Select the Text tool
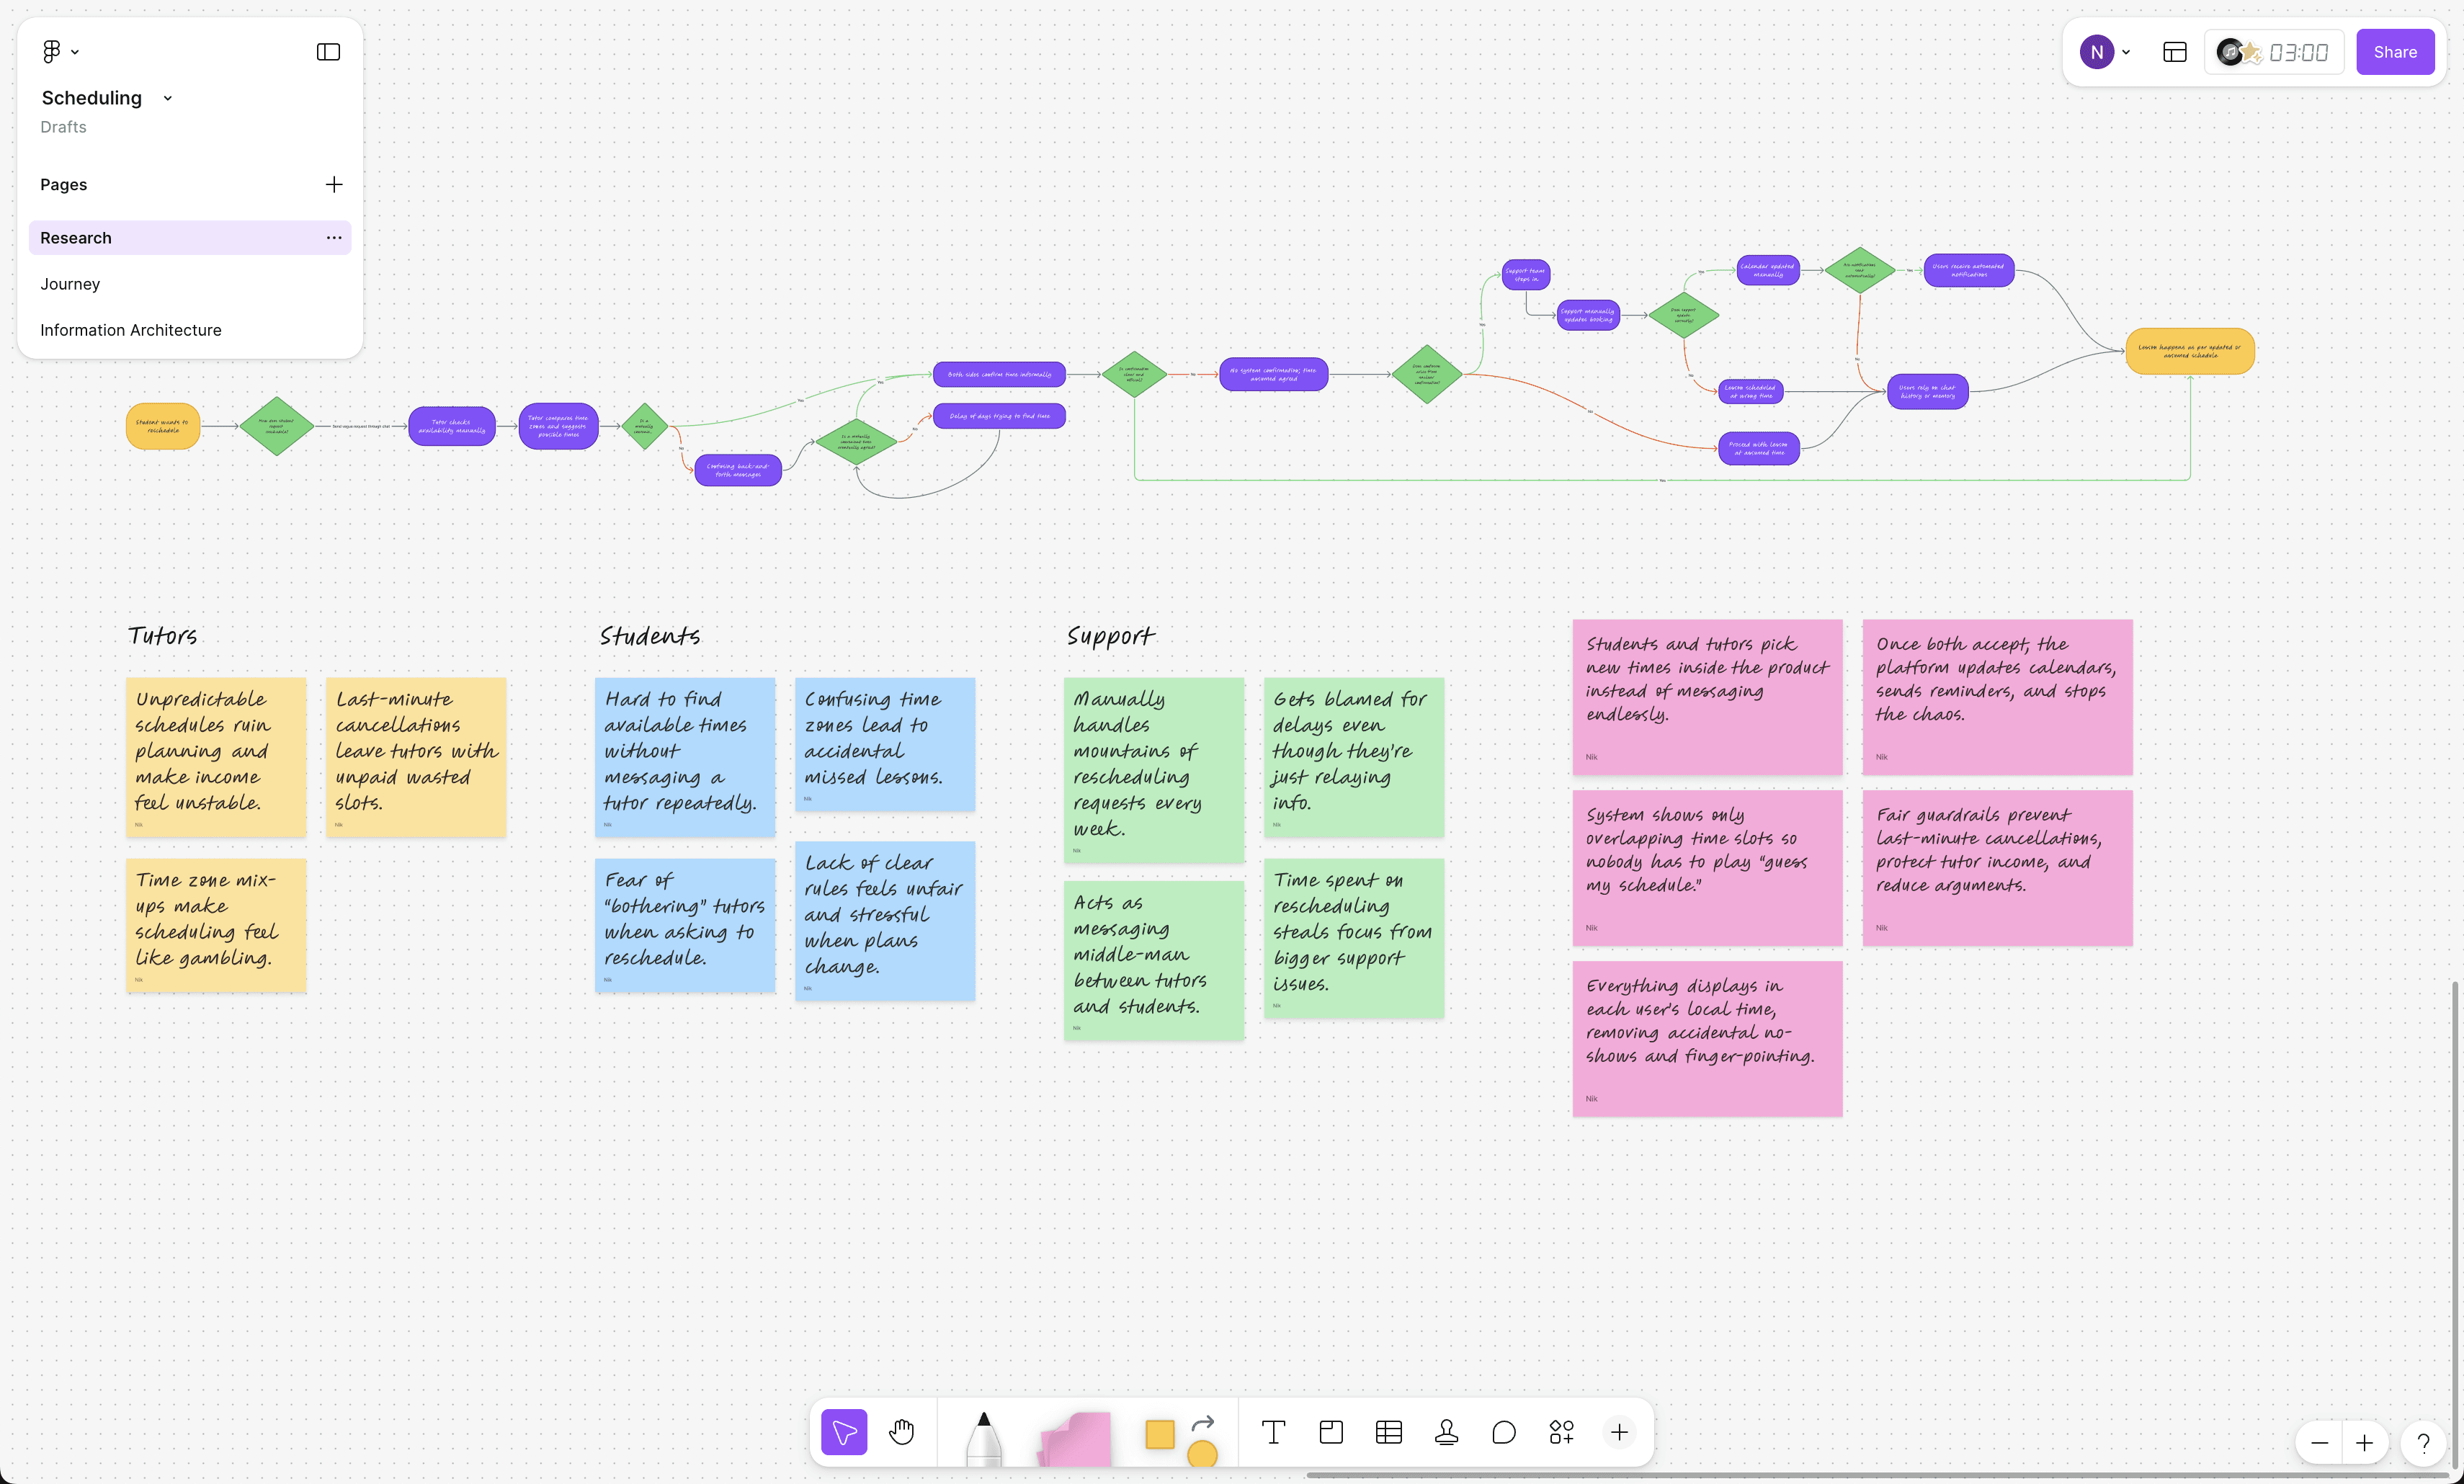2464x1484 pixels. pyautogui.click(x=1273, y=1432)
